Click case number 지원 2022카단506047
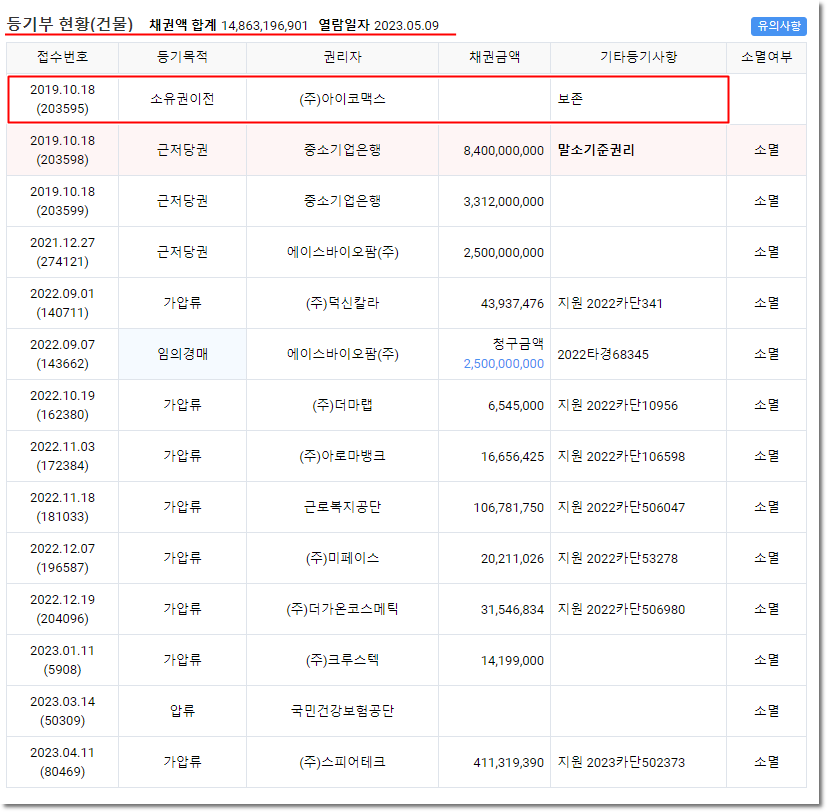827x812 pixels. 621,507
